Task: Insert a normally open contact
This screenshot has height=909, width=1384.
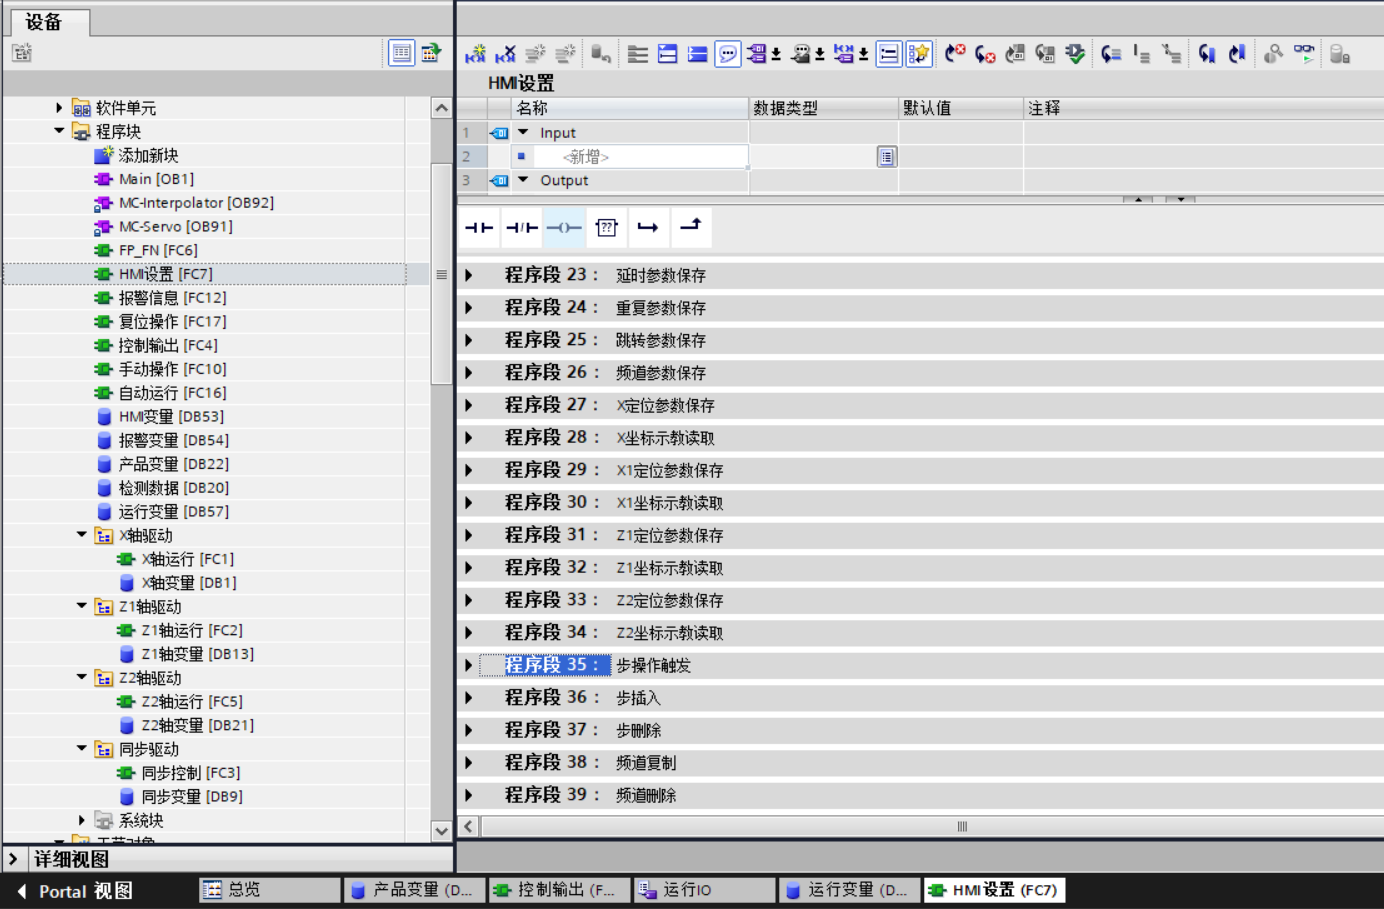Action: (x=479, y=228)
